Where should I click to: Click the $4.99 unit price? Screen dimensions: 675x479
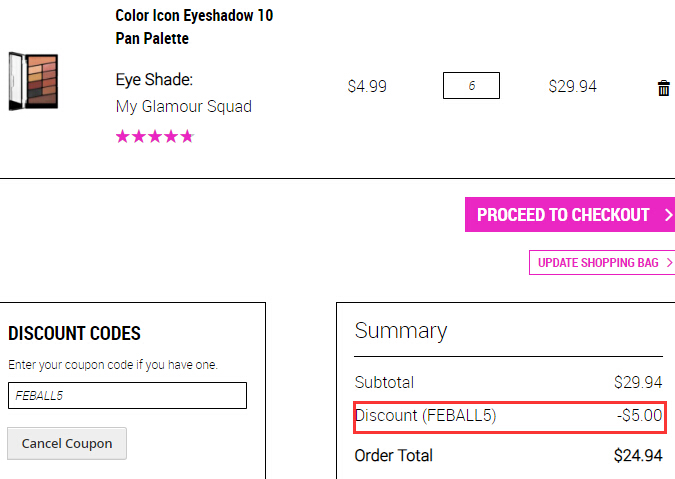[x=367, y=87]
